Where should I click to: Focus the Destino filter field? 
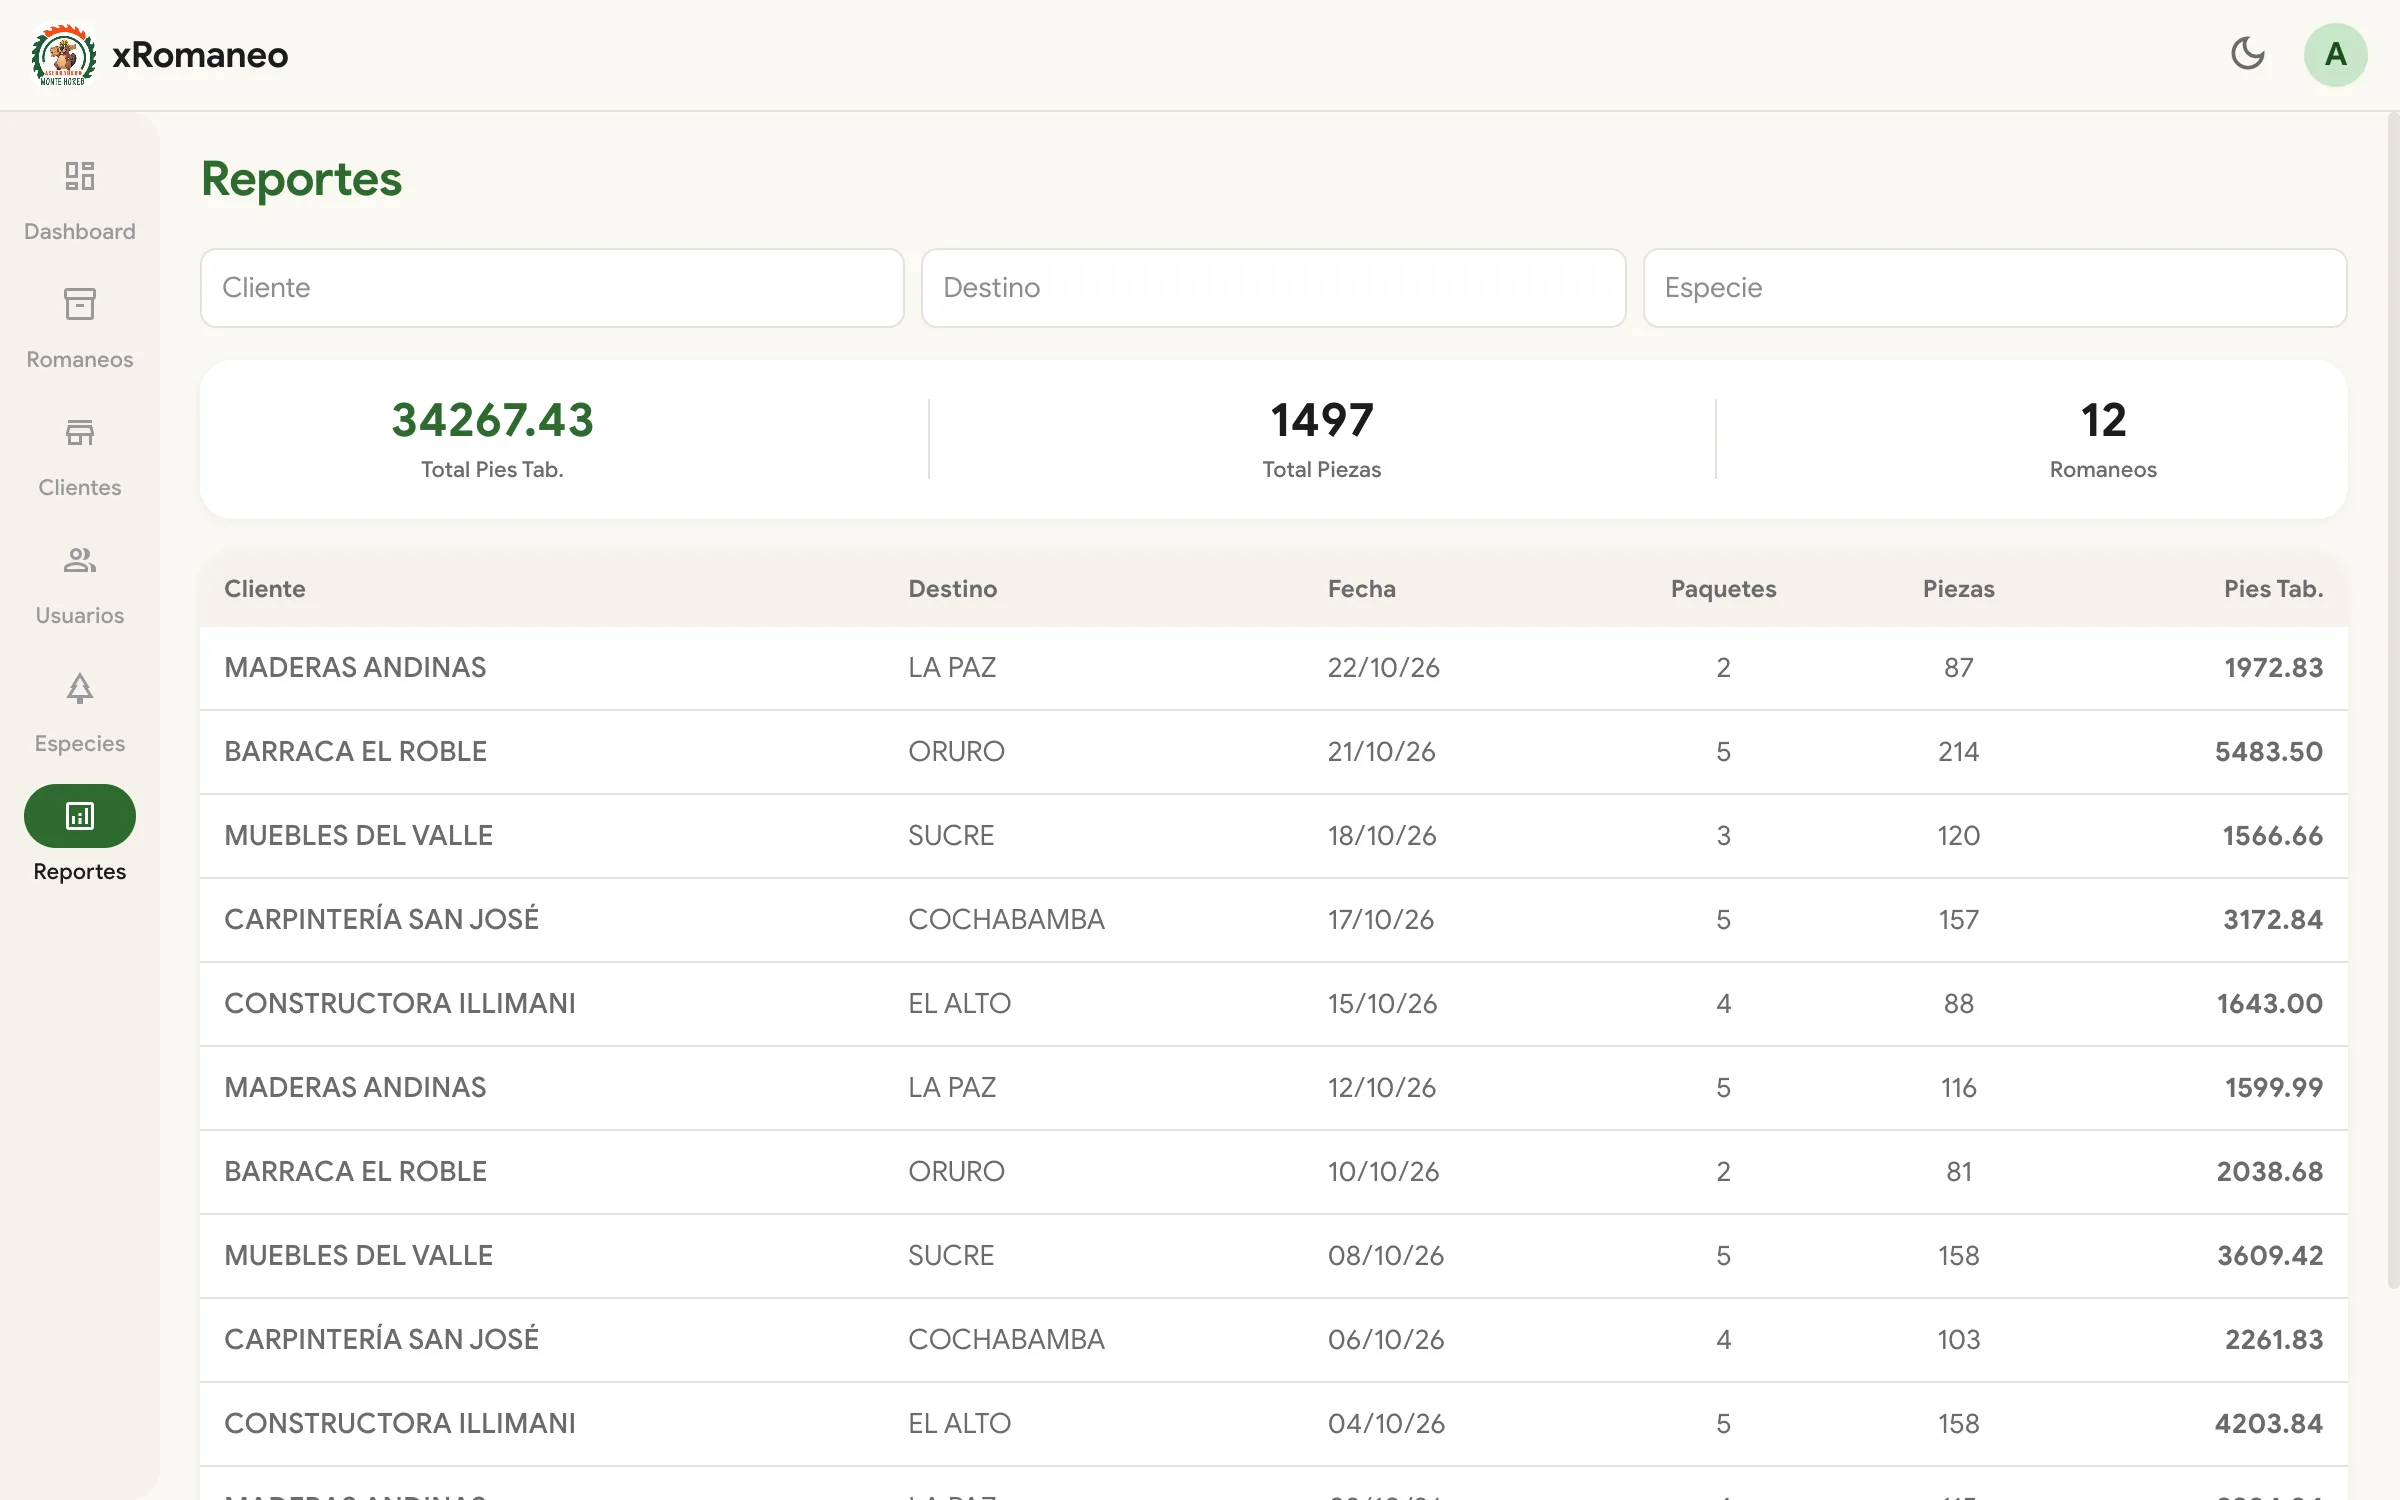(1273, 288)
